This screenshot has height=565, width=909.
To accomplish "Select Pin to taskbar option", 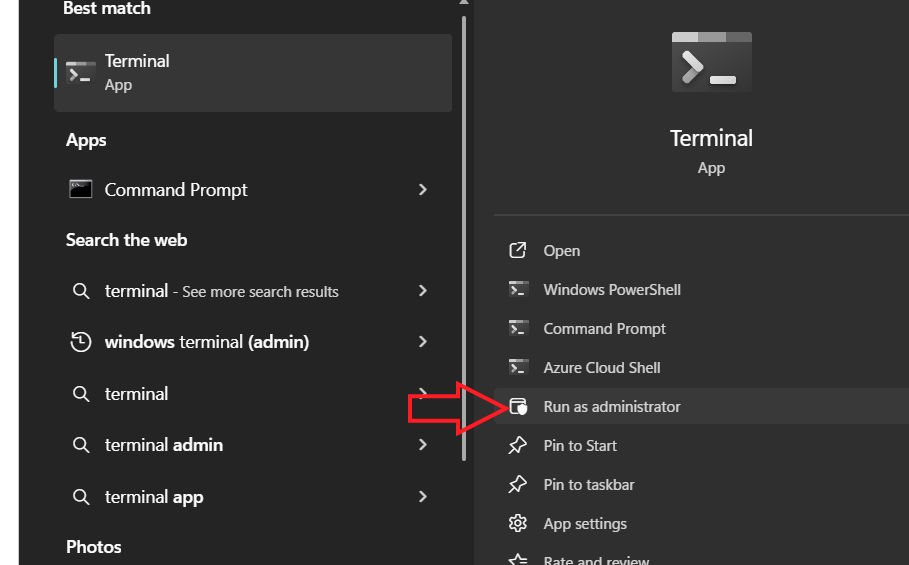I will pos(588,484).
